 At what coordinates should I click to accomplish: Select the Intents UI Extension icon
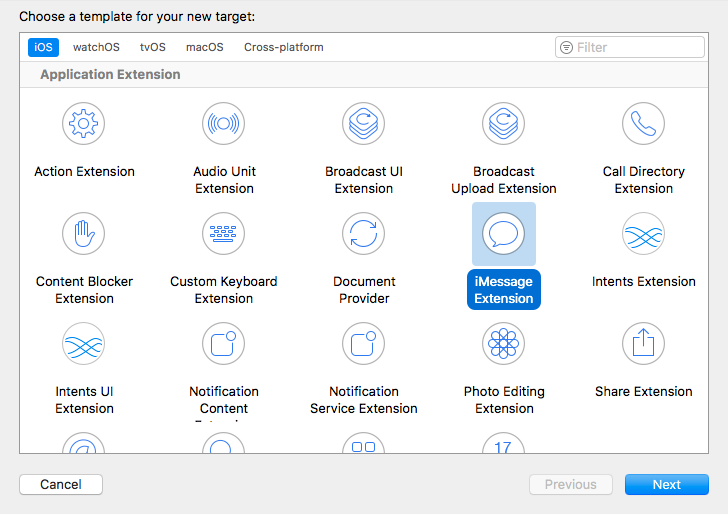[x=84, y=345]
